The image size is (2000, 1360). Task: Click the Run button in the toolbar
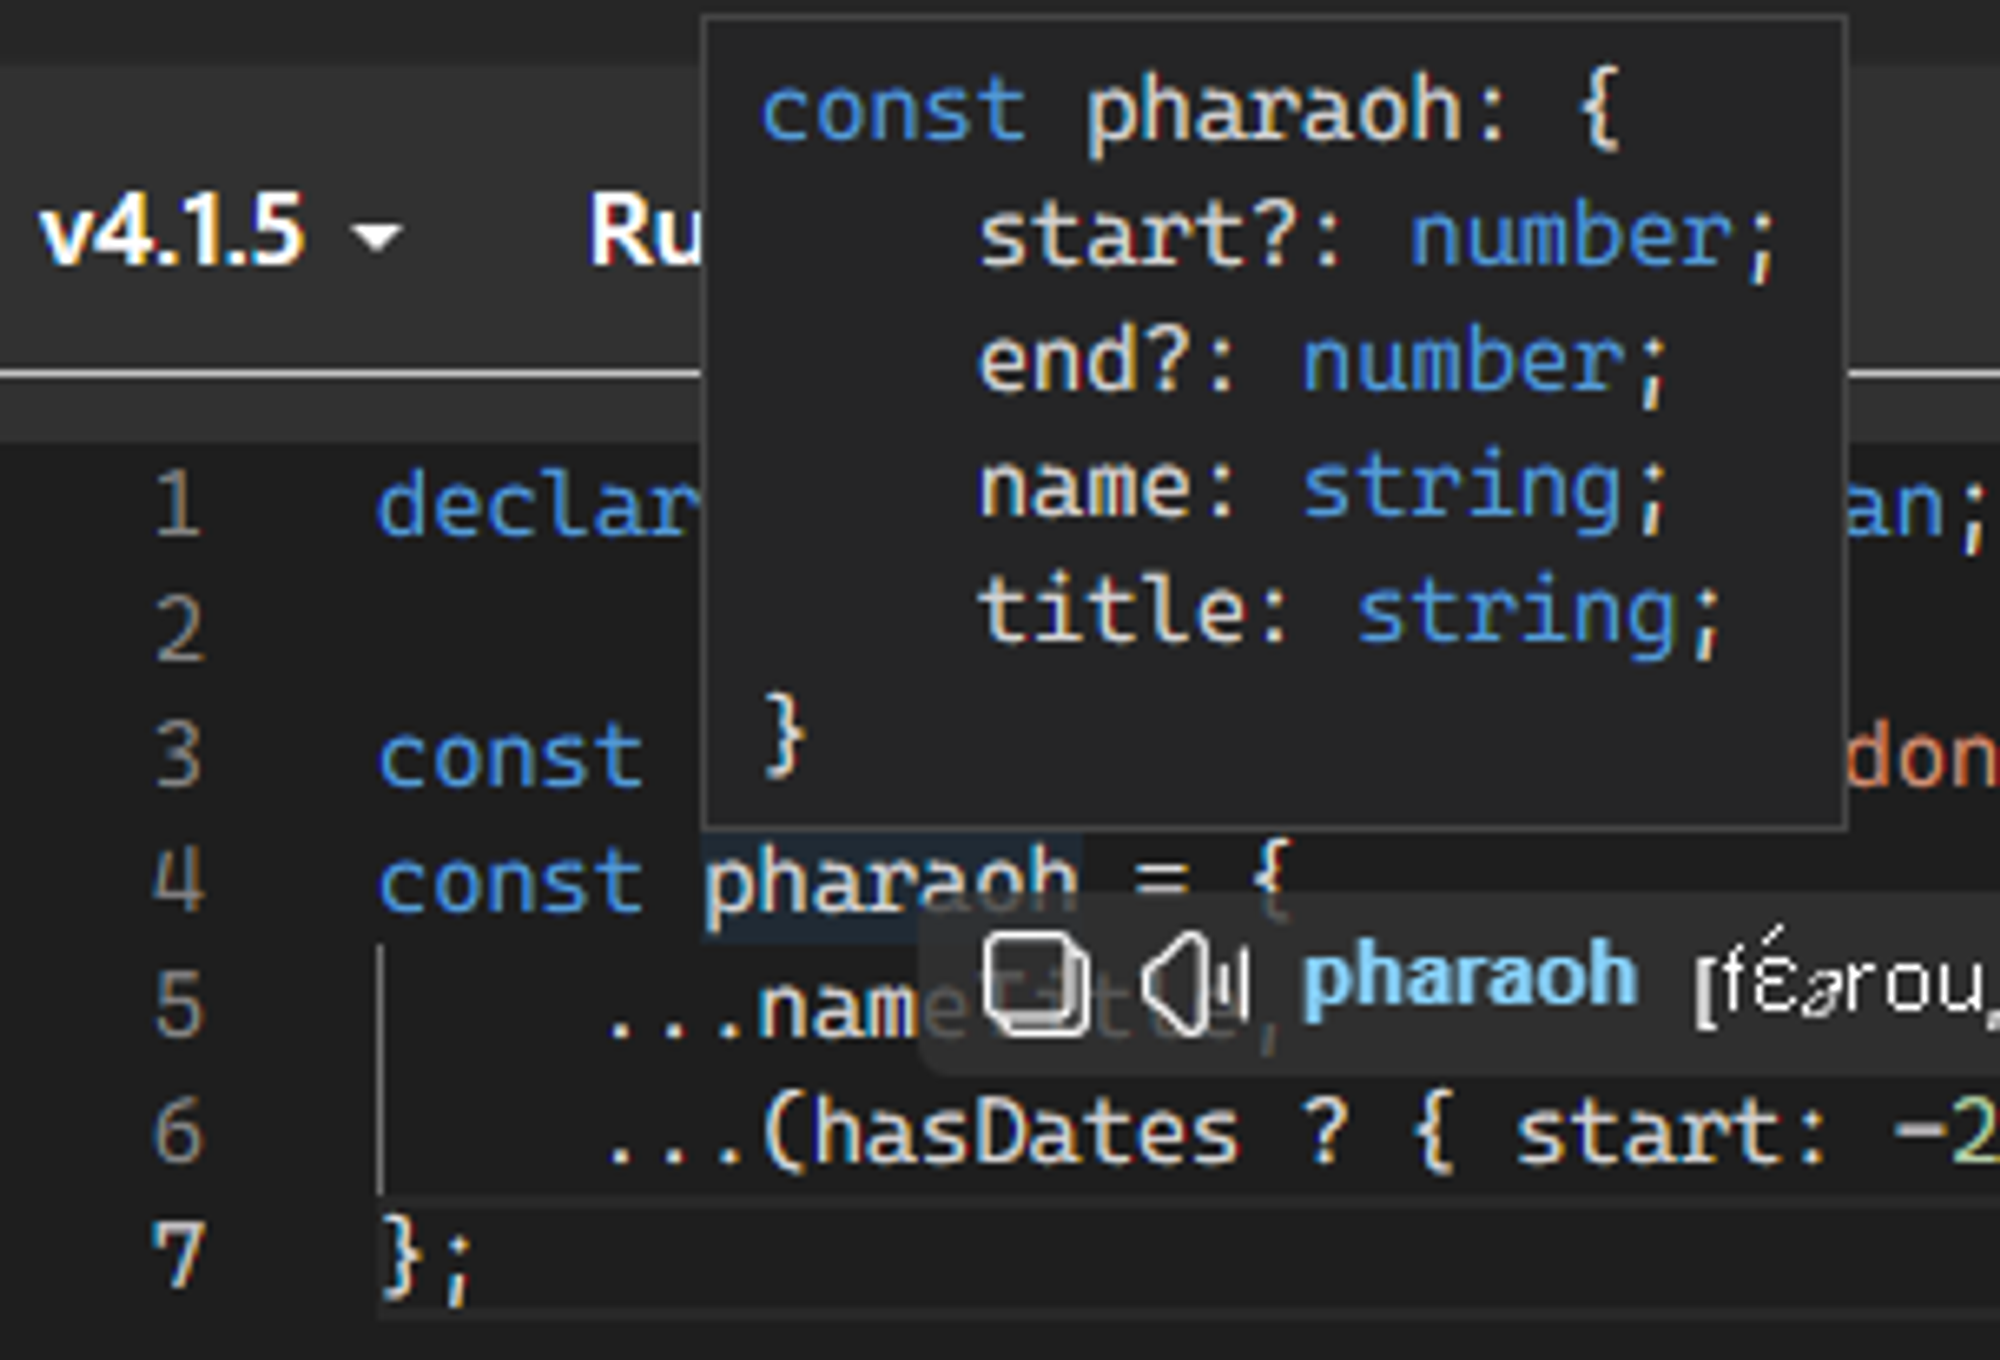pyautogui.click(x=645, y=232)
